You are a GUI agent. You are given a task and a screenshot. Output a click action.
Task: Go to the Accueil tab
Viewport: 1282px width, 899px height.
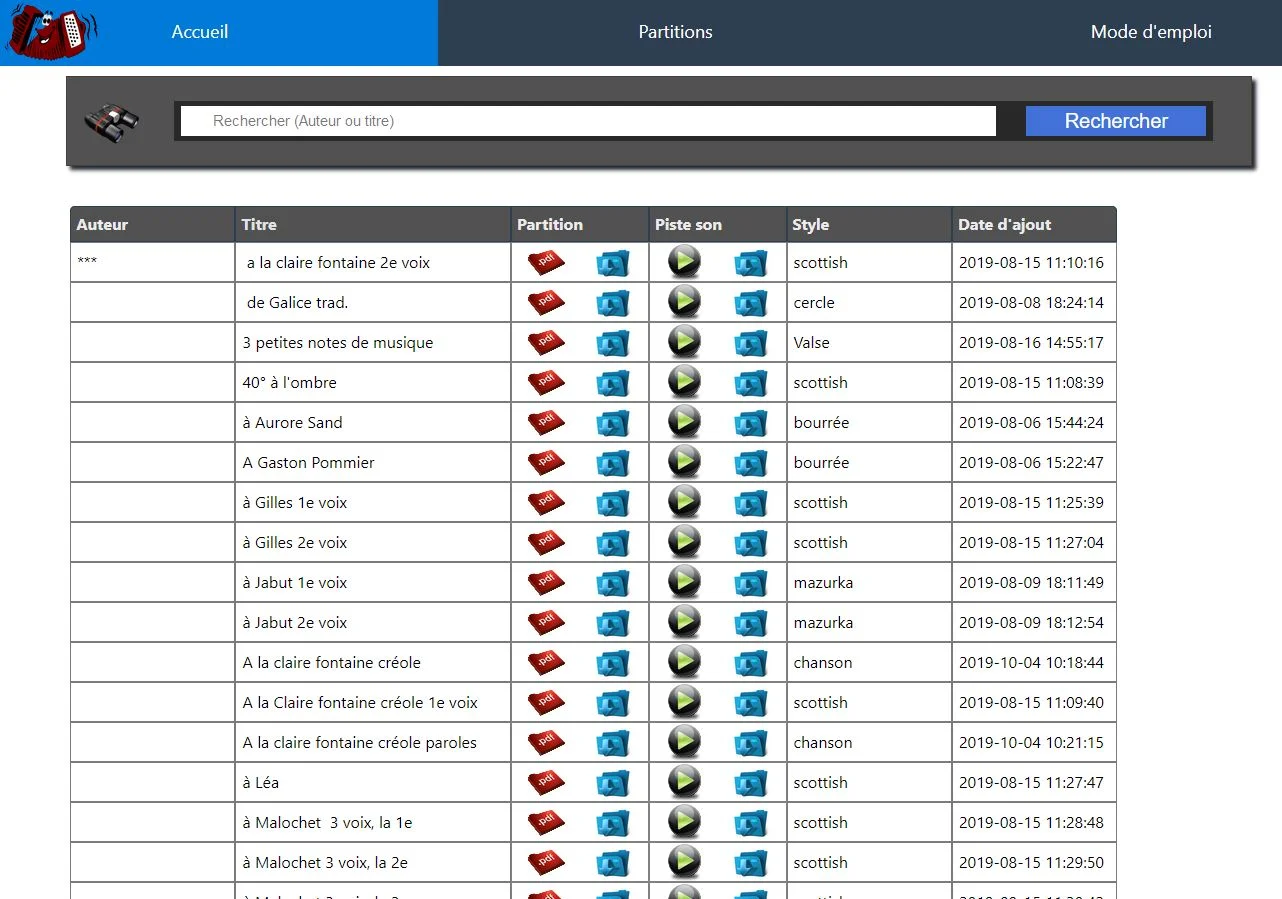(200, 32)
